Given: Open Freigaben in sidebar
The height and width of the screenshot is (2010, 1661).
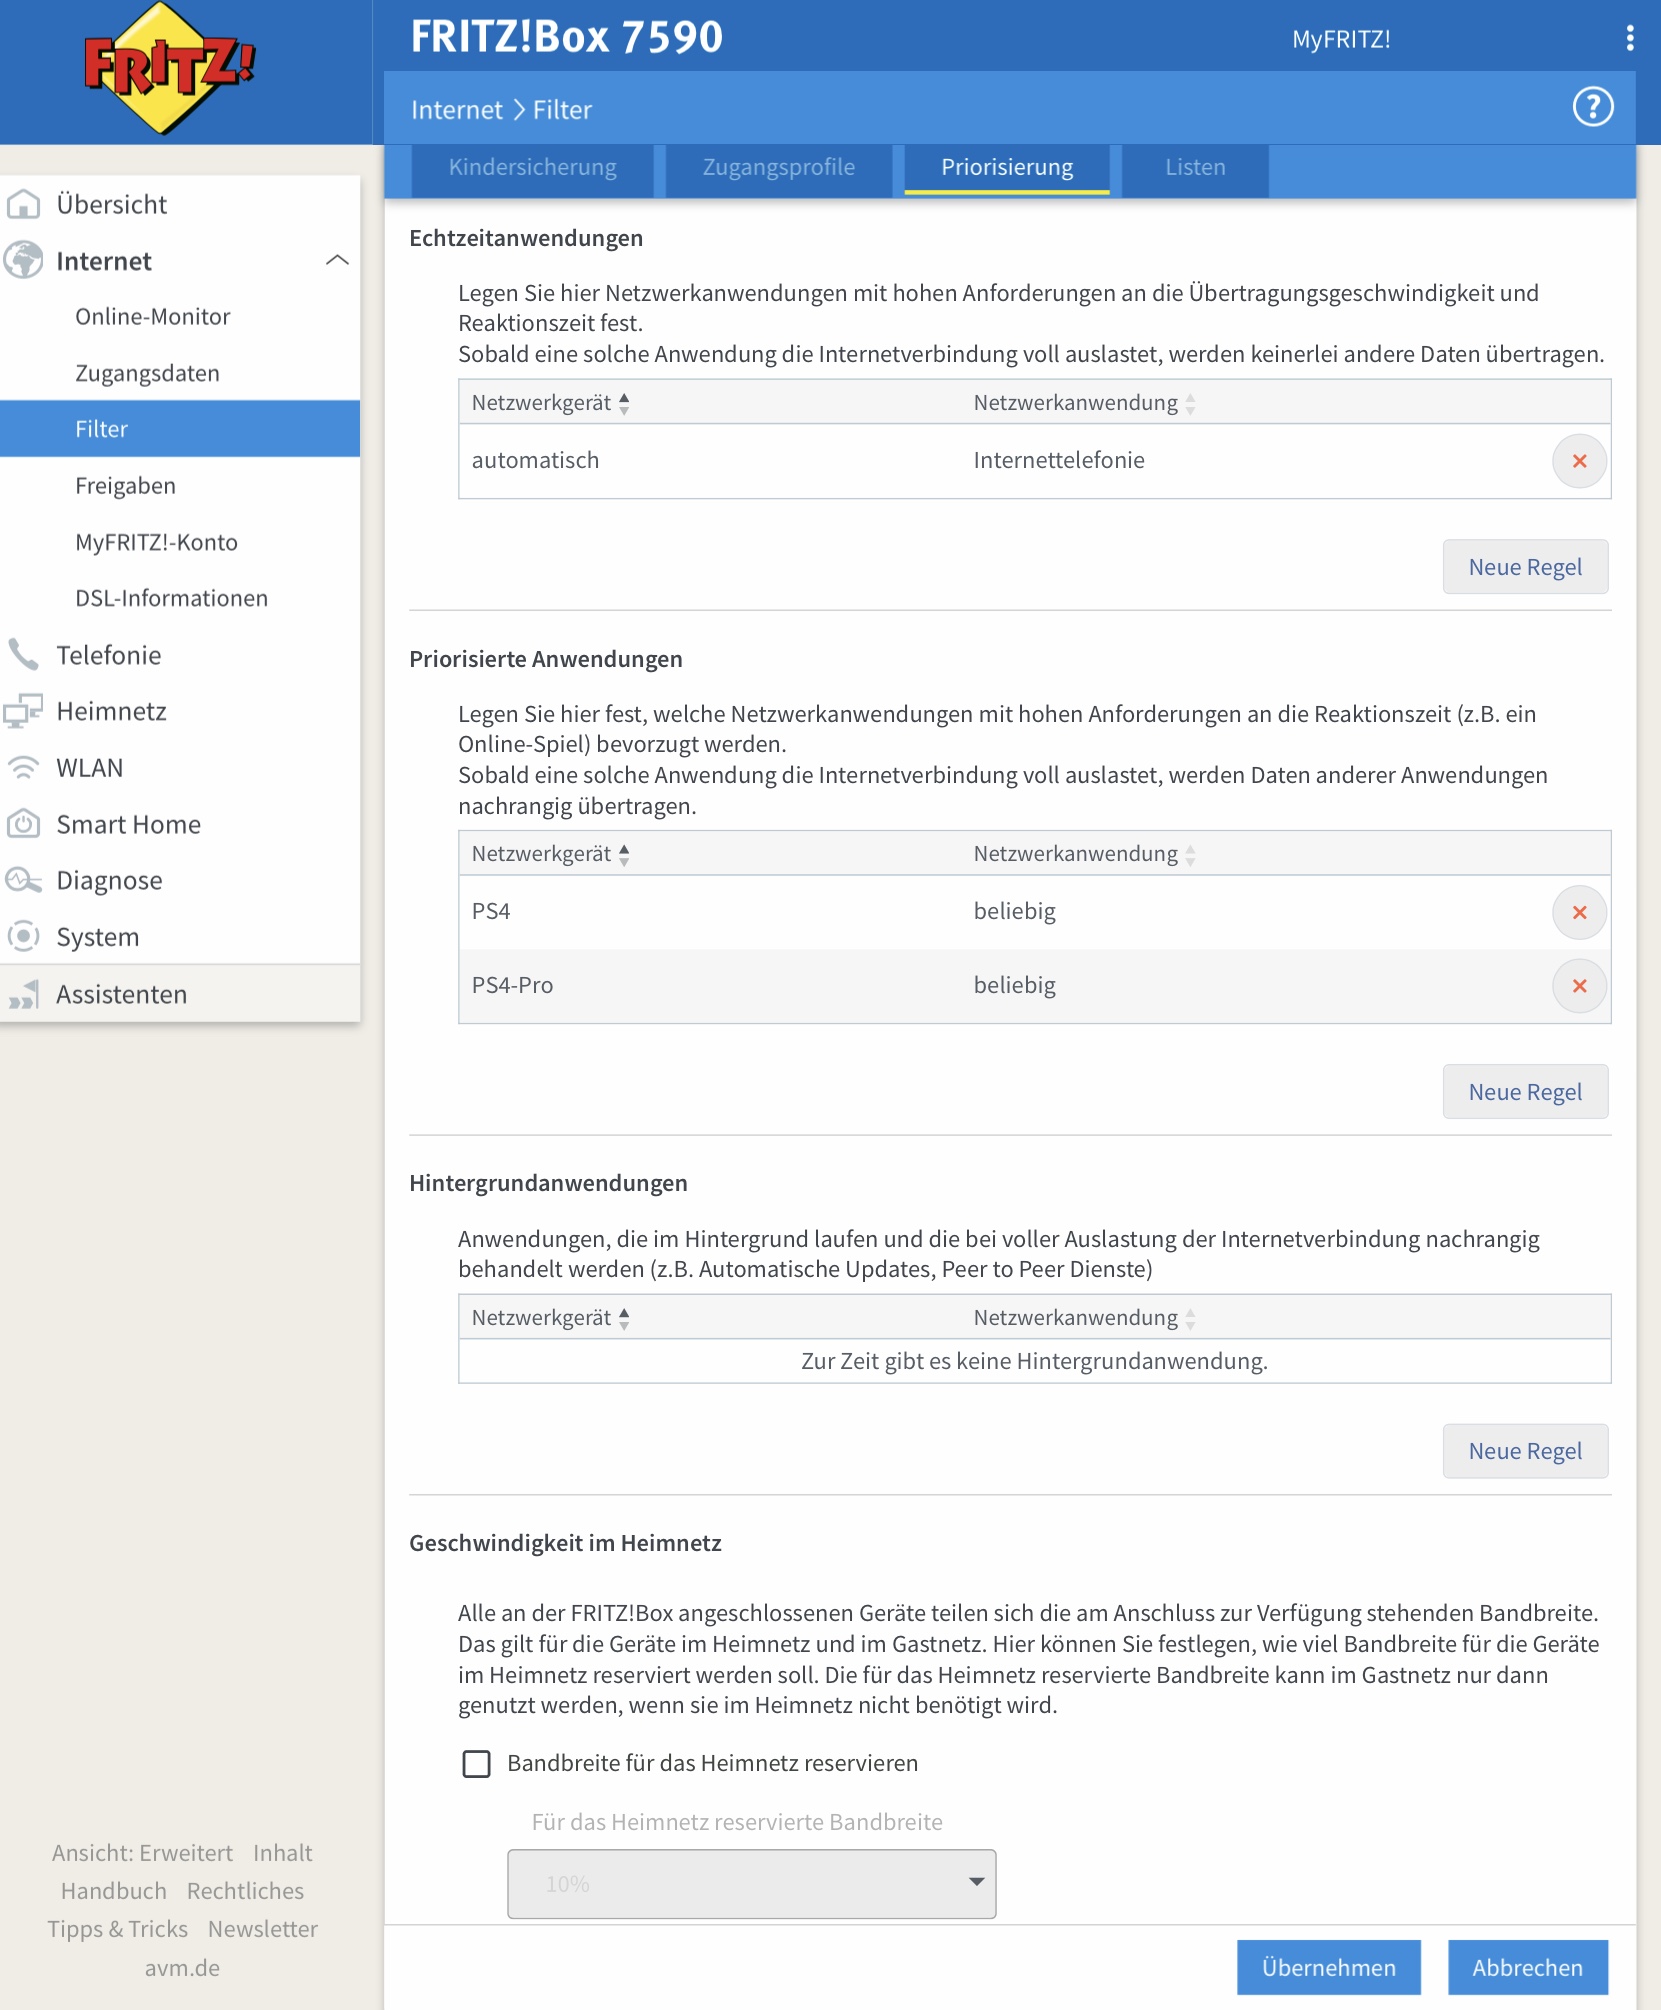Looking at the screenshot, I should [x=125, y=486].
